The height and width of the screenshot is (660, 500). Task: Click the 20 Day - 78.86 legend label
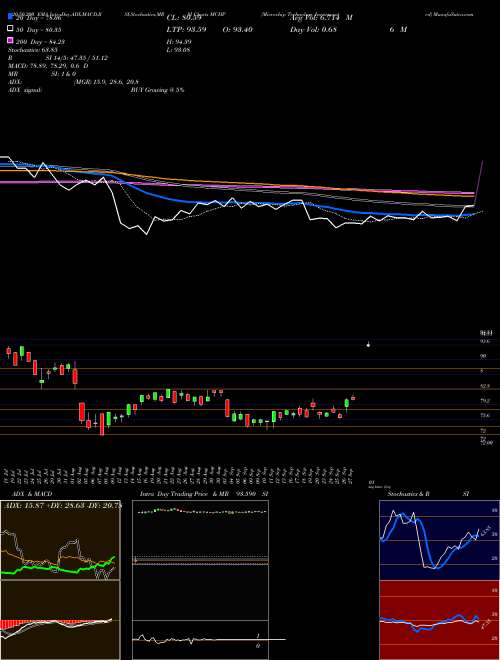click(39, 18)
